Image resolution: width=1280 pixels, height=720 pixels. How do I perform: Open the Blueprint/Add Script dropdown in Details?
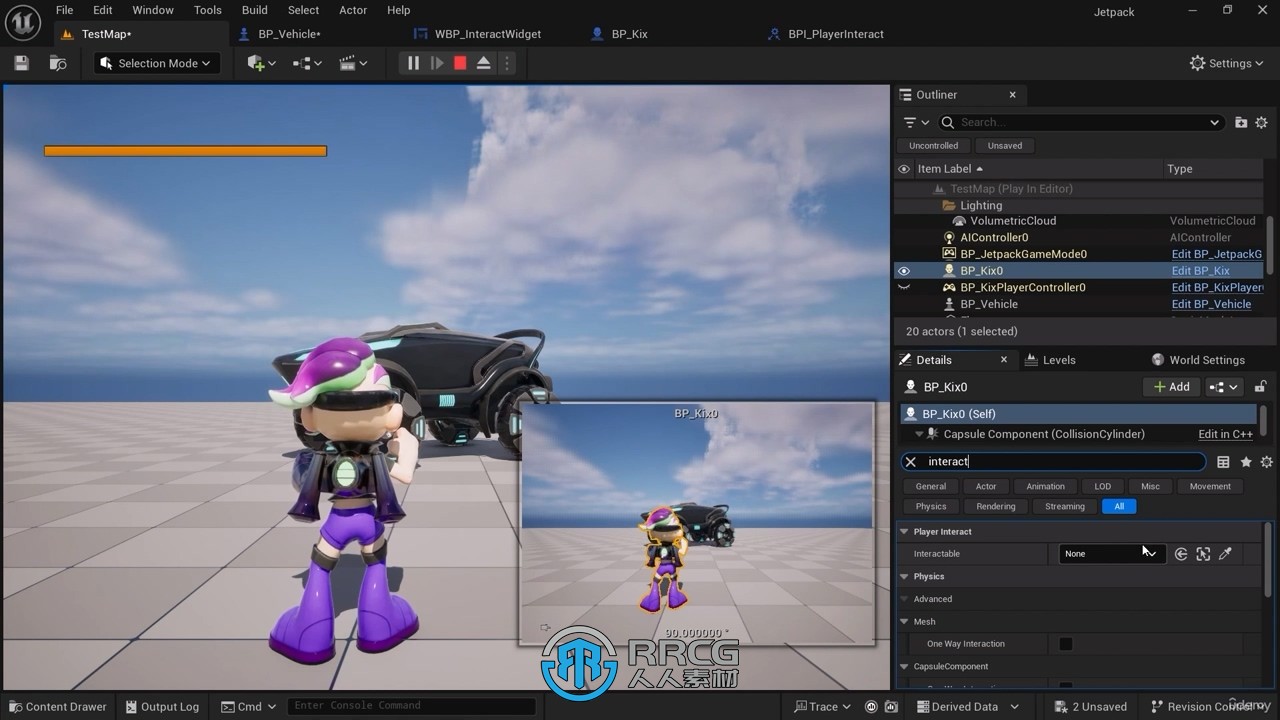(1223, 387)
